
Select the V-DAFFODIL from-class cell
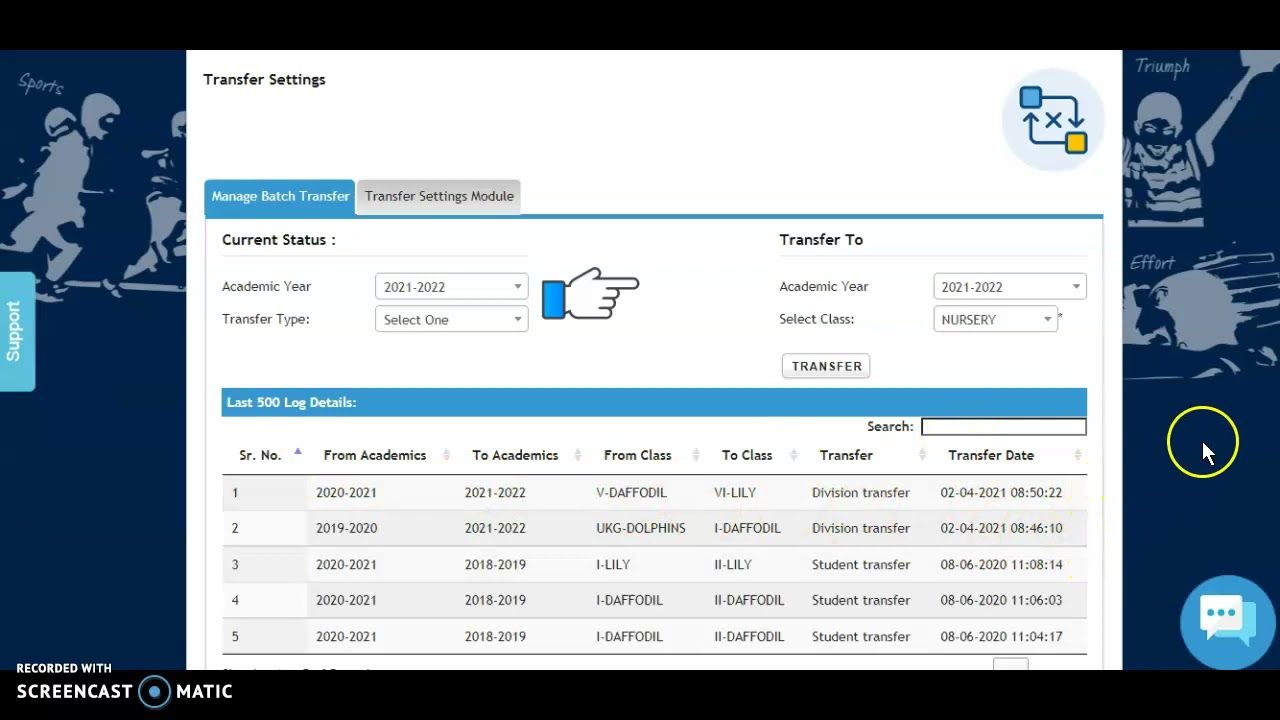(631, 493)
